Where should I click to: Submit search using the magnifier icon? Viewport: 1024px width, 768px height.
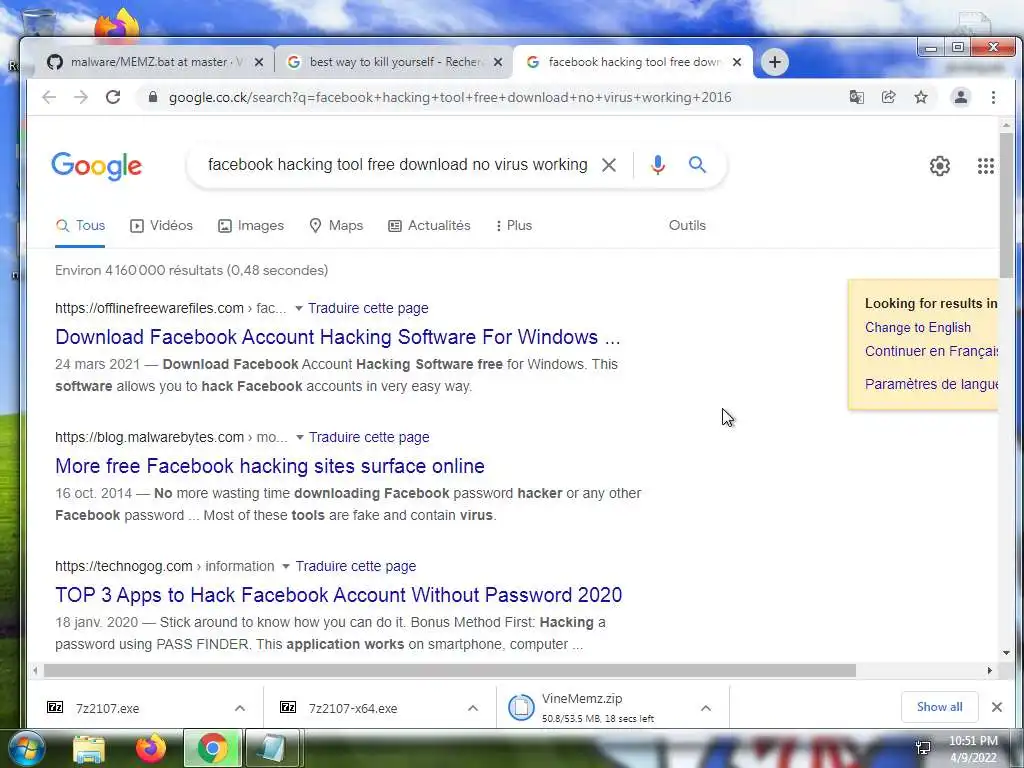[697, 165]
